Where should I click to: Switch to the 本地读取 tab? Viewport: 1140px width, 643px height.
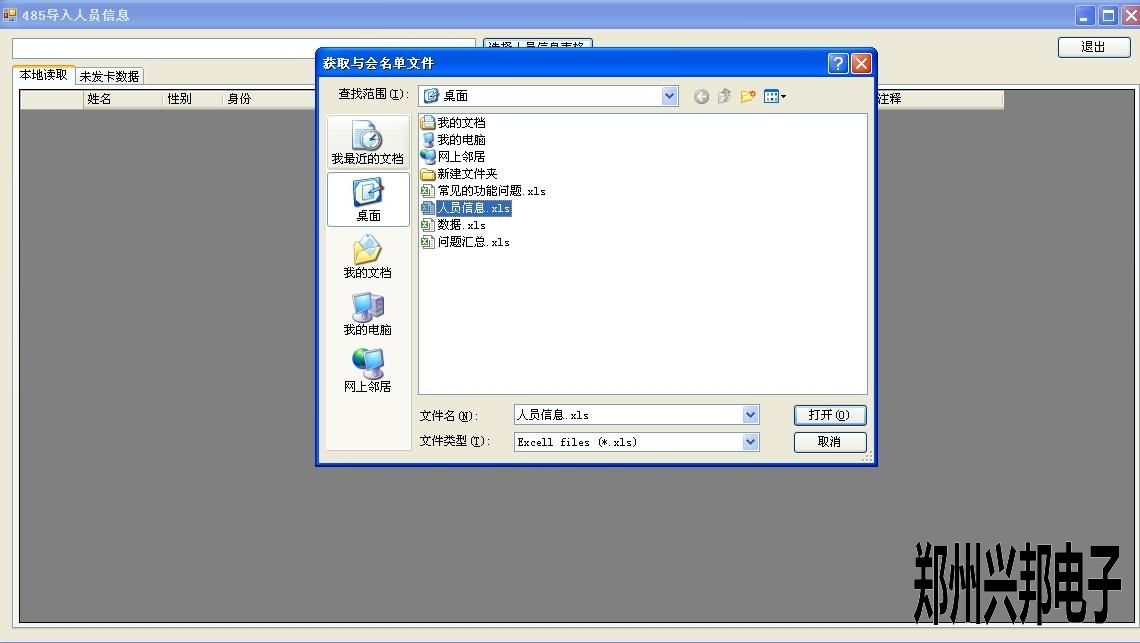coord(44,75)
